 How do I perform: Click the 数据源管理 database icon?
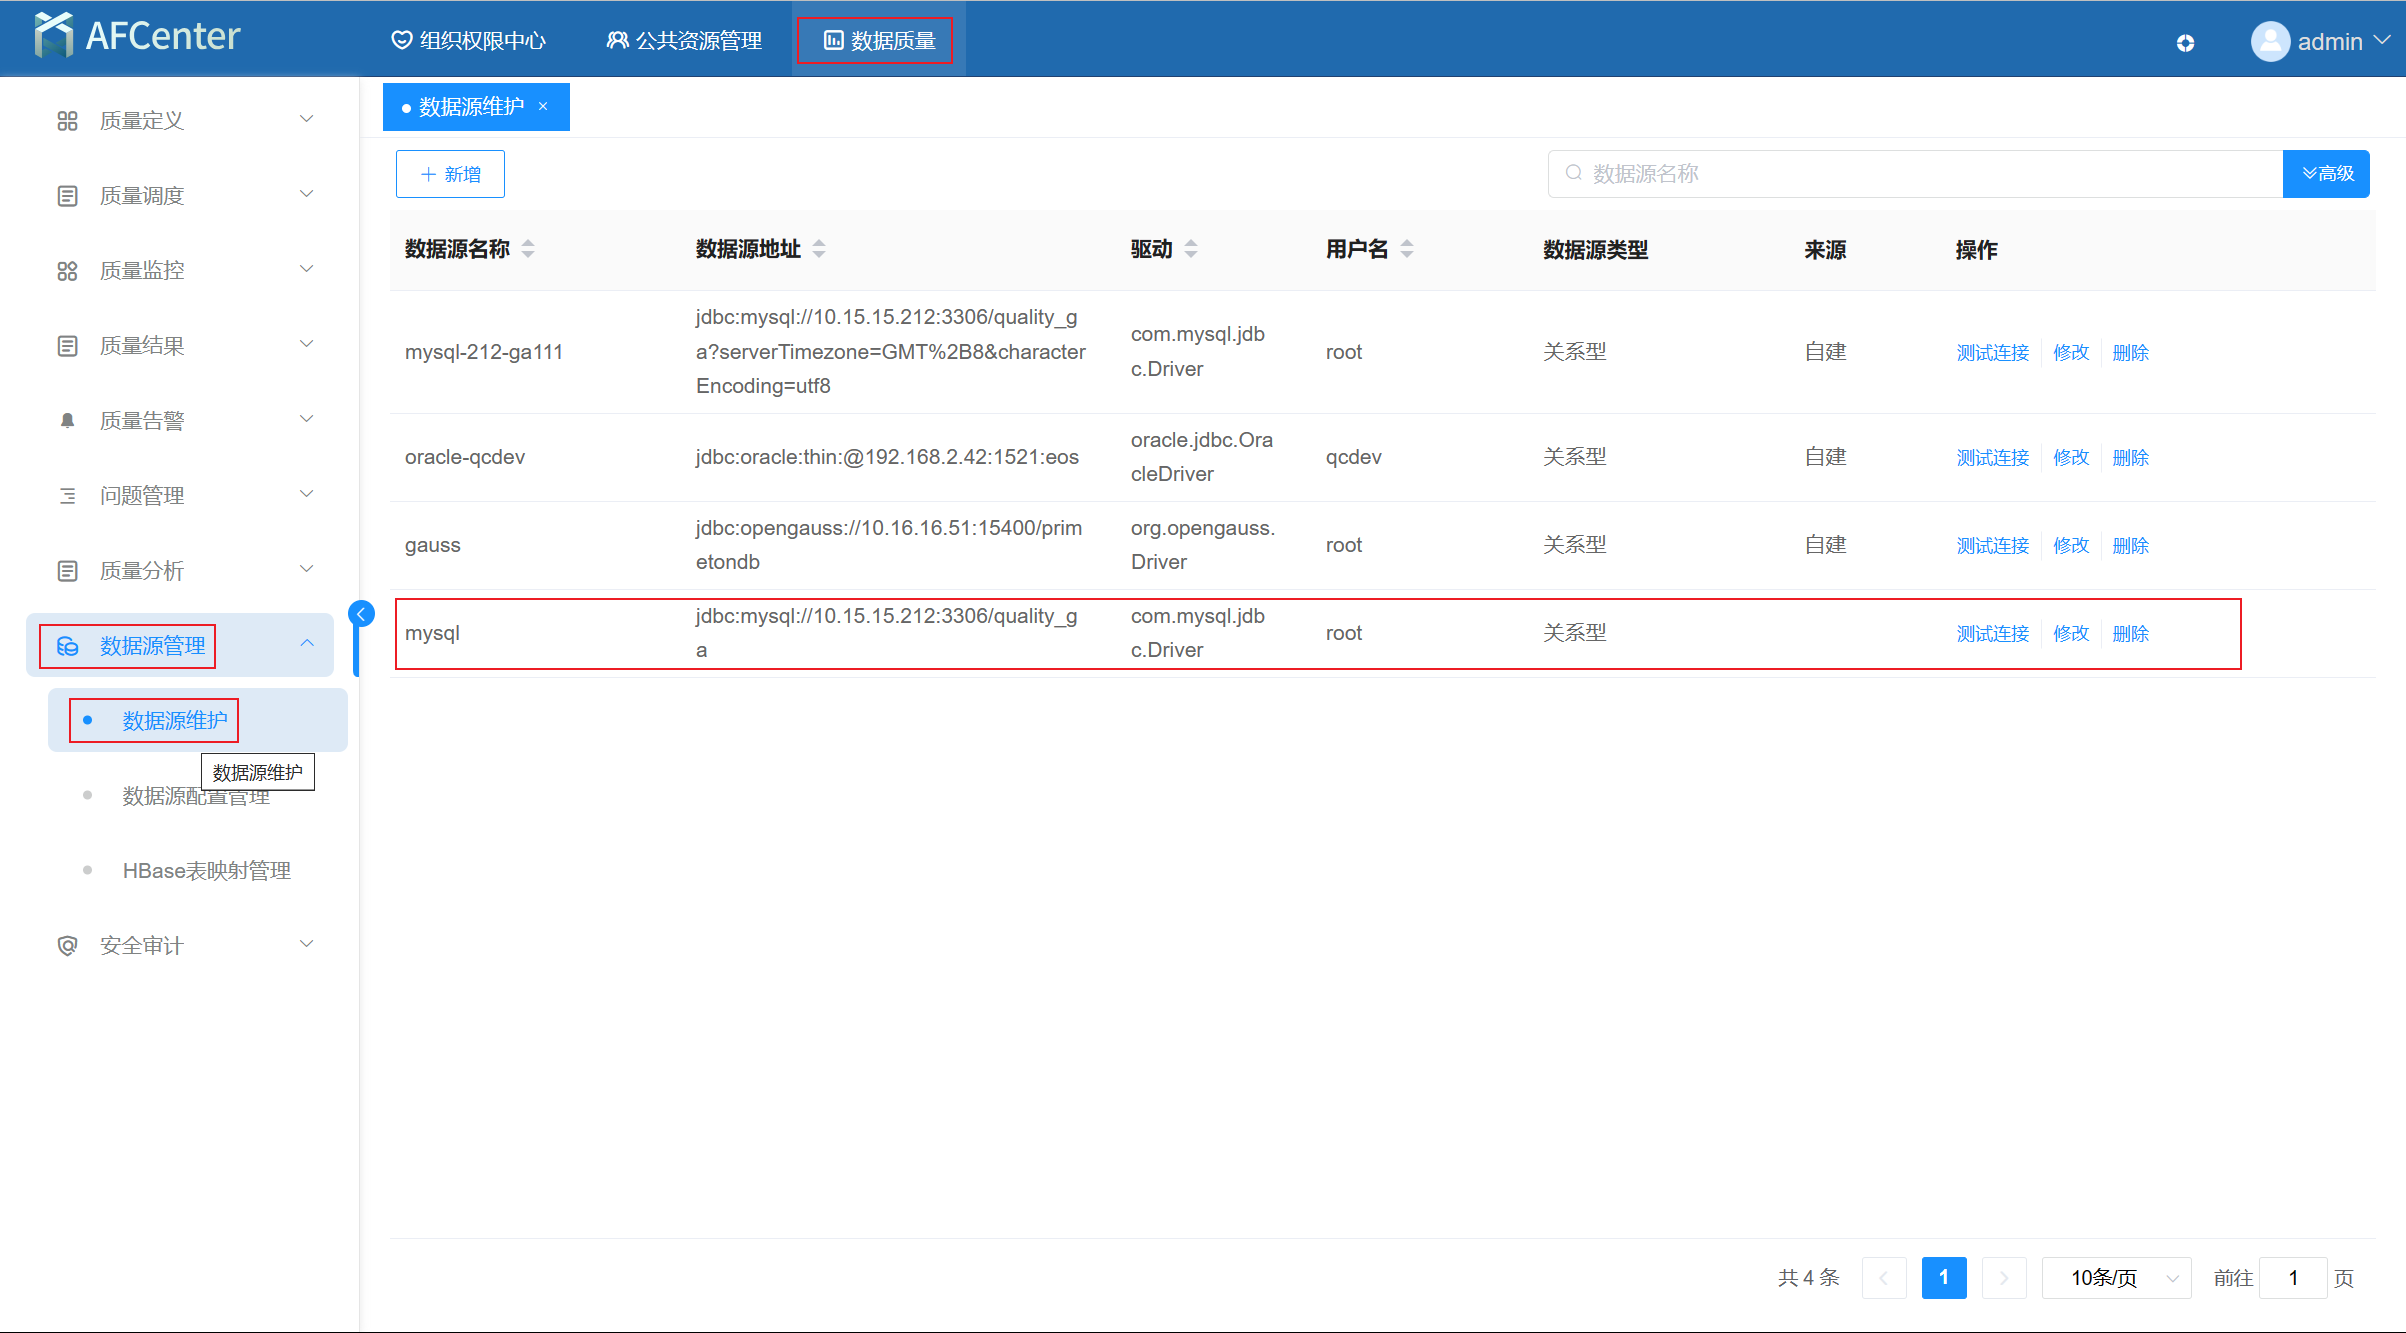(x=67, y=646)
